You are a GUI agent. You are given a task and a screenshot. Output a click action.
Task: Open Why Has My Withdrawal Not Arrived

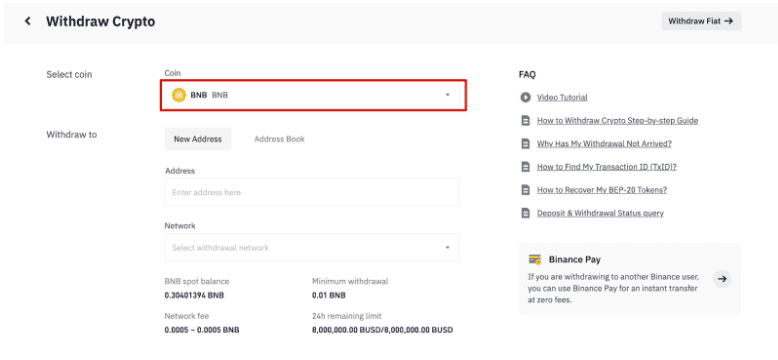[x=604, y=144]
